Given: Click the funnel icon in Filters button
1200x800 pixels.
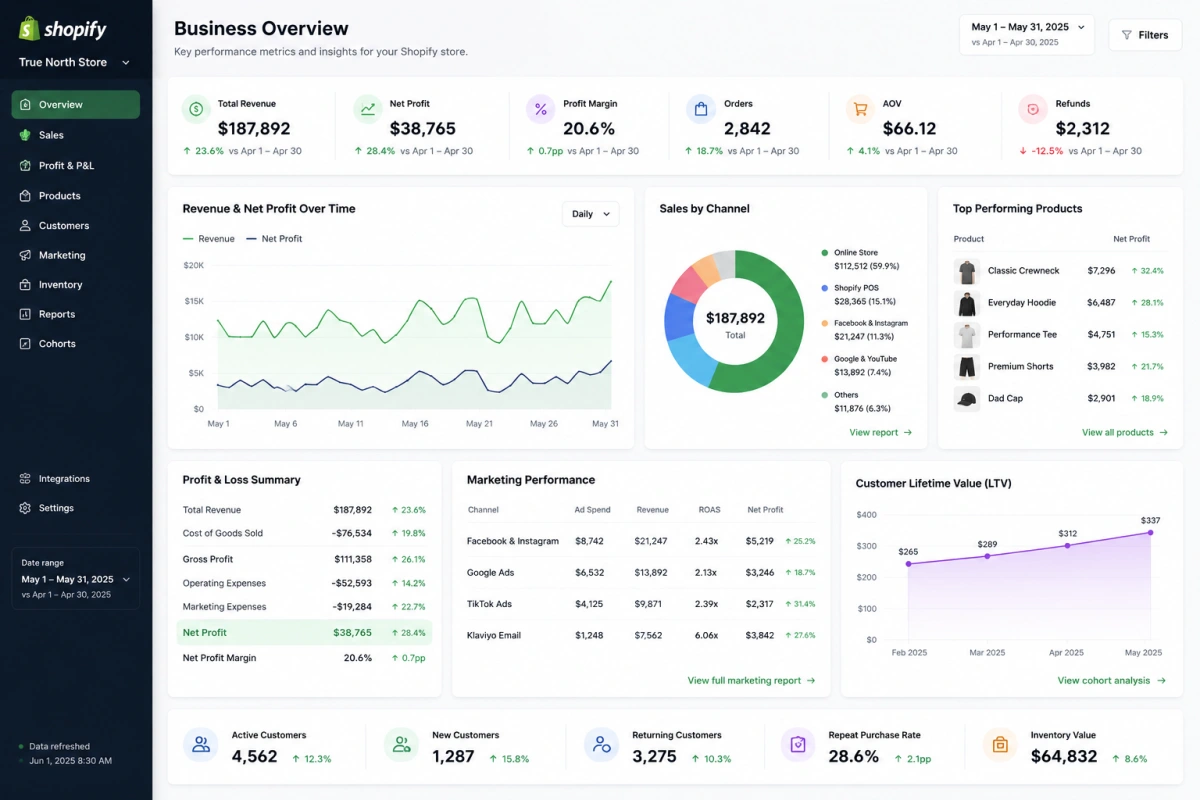Looking at the screenshot, I should 1127,35.
